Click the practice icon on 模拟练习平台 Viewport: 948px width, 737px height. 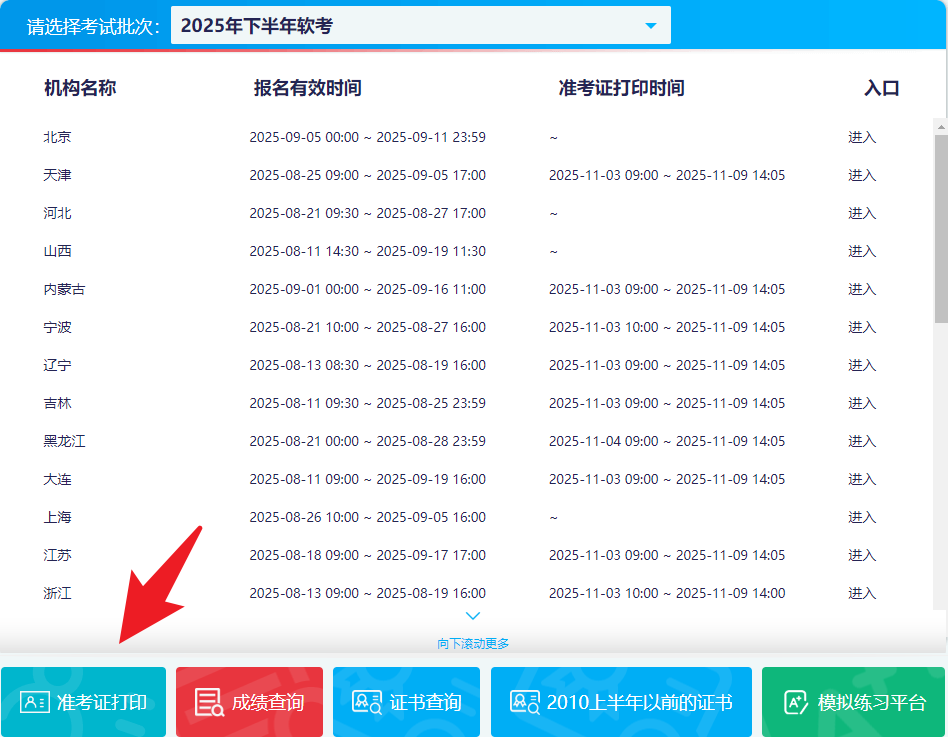[796, 702]
